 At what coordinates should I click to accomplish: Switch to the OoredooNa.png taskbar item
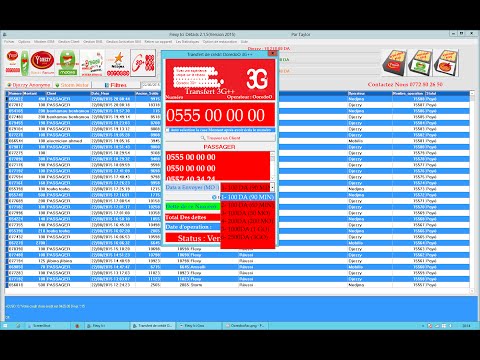click(x=244, y=326)
